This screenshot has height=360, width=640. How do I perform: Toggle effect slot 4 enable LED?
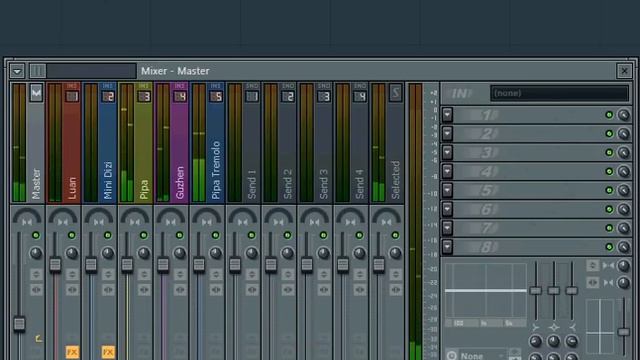[x=609, y=171]
